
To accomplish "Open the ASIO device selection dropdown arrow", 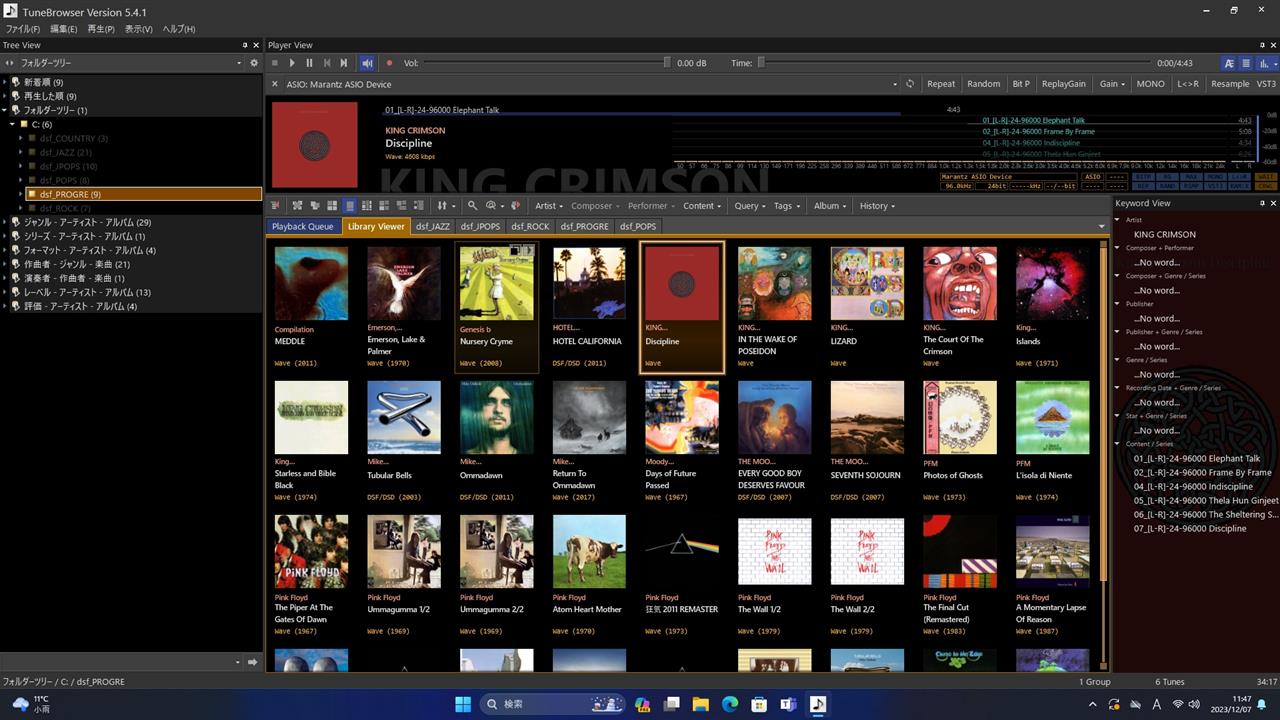I will tap(897, 84).
